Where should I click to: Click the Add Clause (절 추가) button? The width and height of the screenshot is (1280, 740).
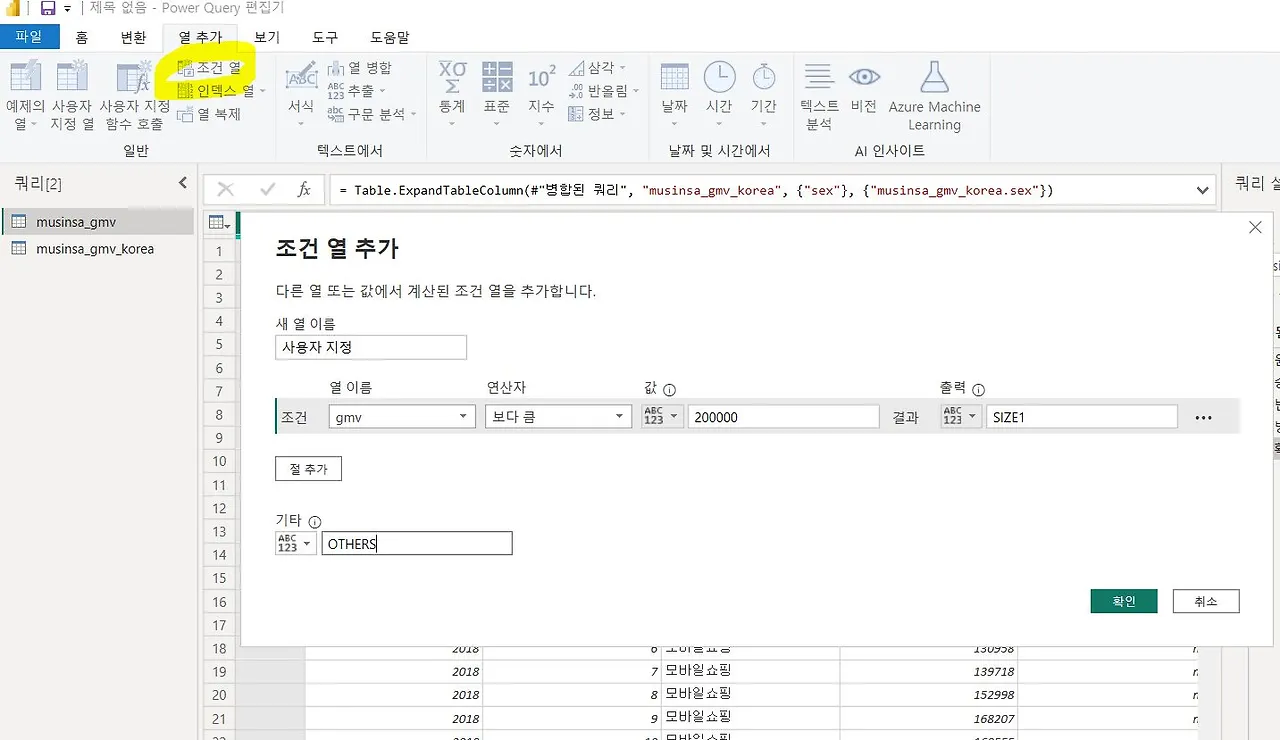308,469
